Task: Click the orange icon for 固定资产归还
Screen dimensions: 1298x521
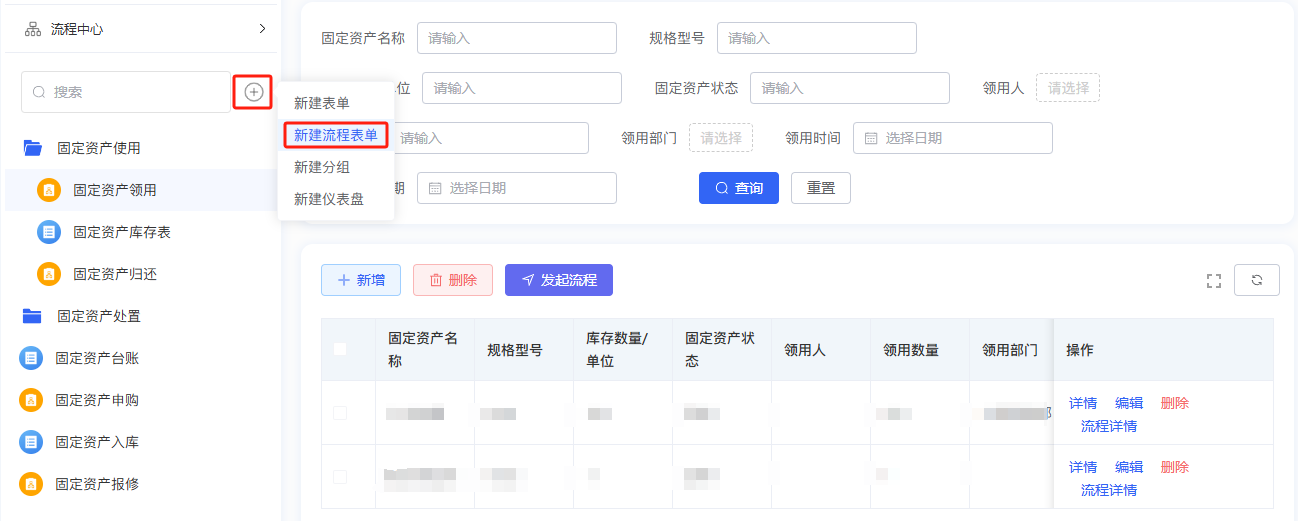Action: (x=48, y=274)
